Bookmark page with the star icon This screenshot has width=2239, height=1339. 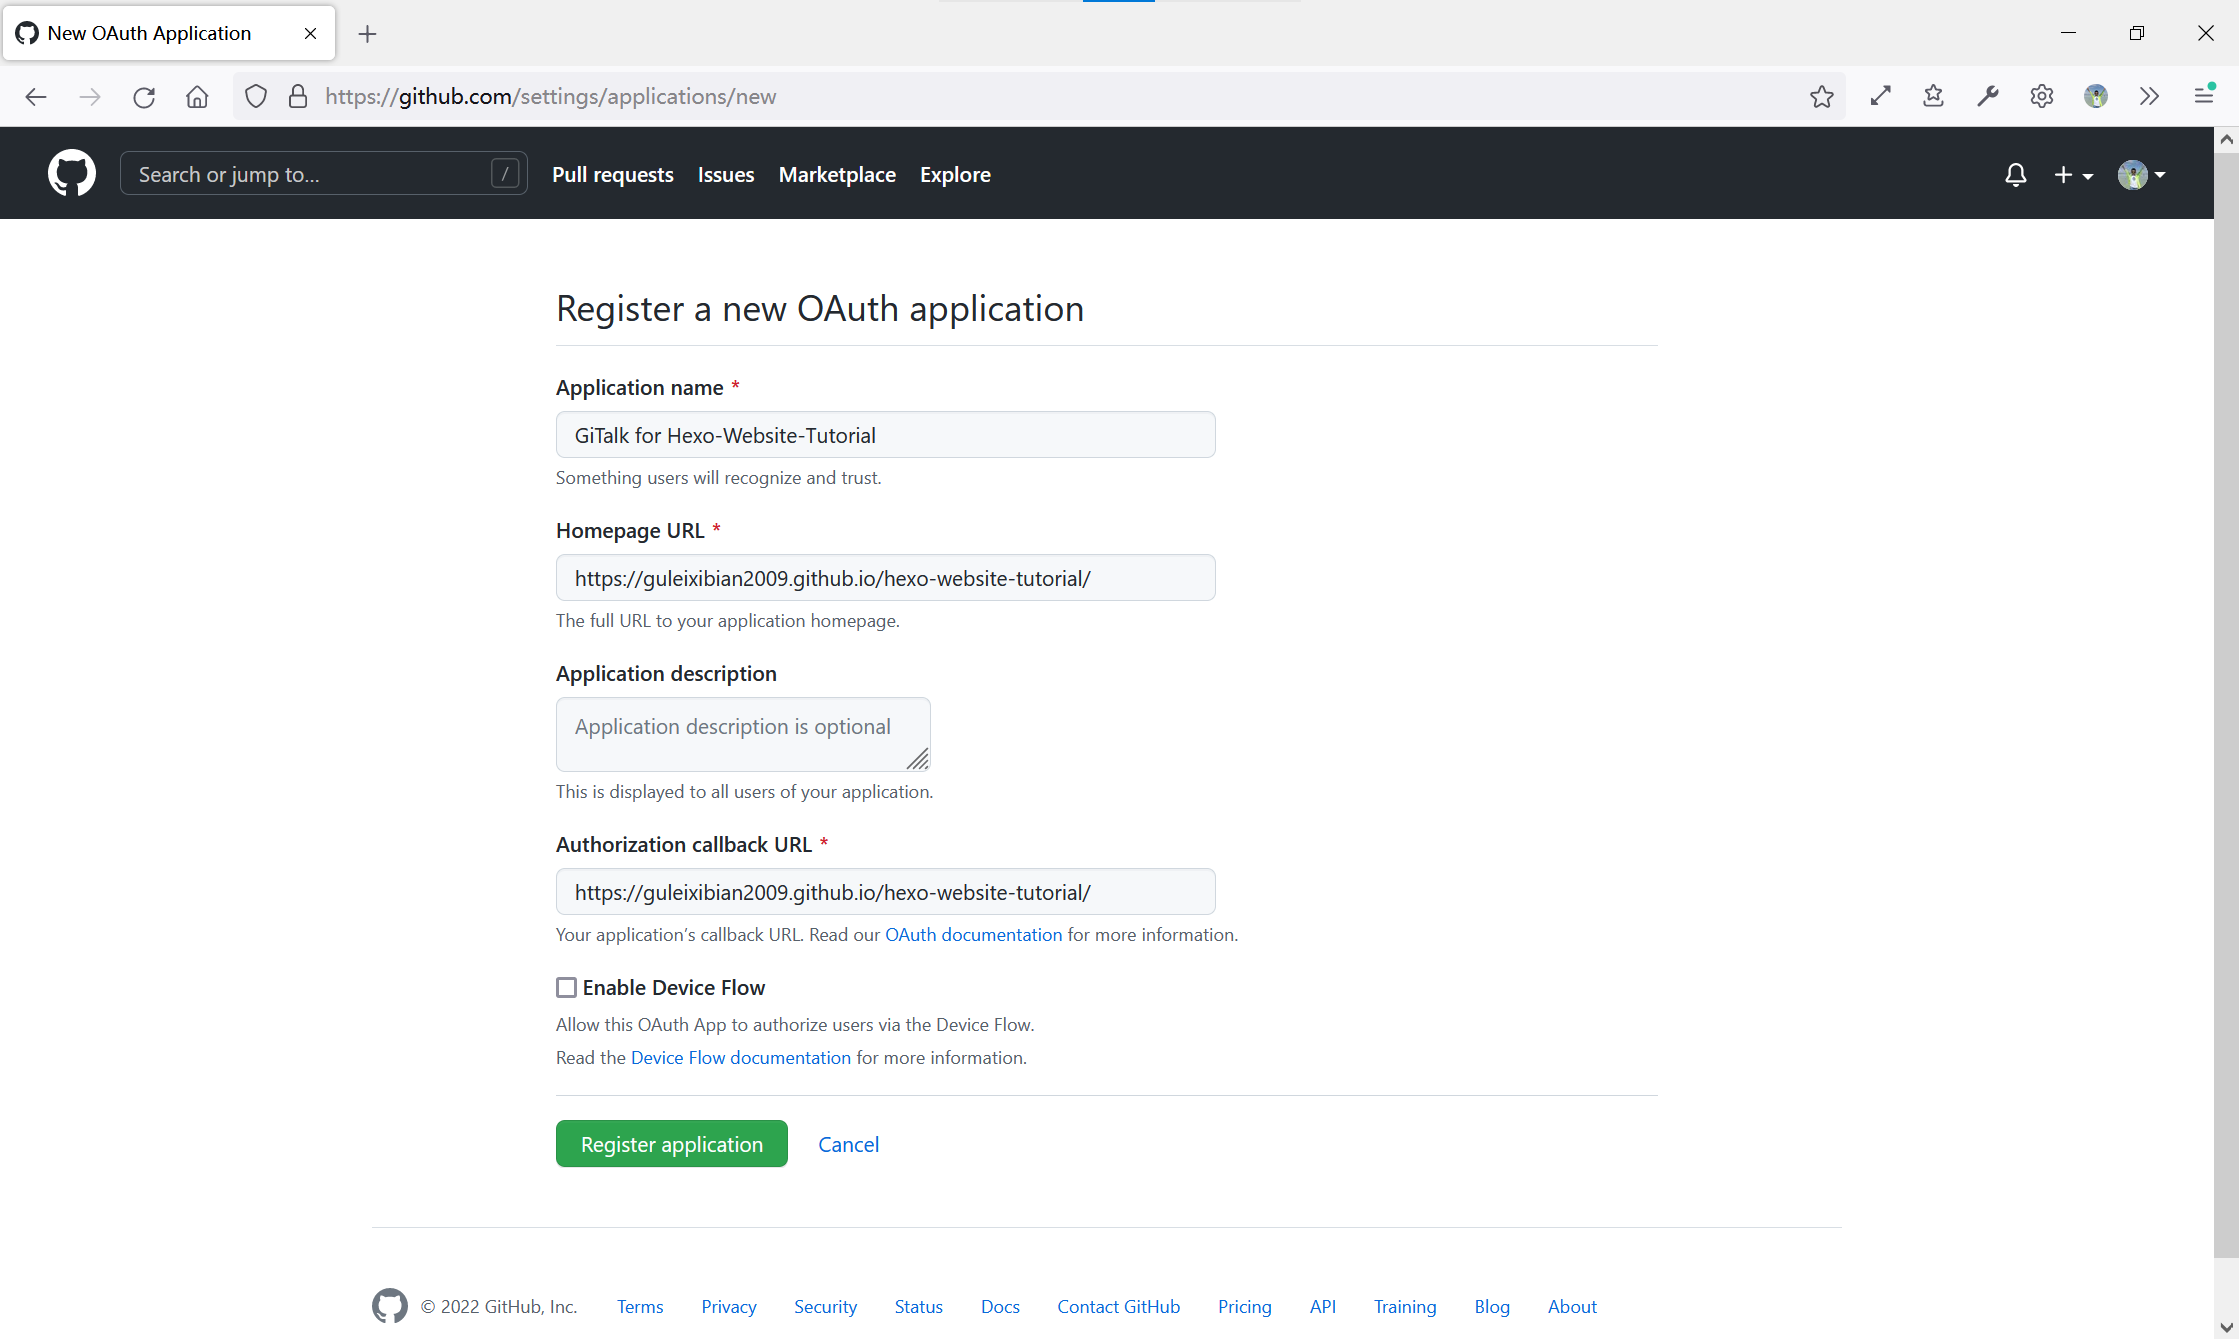(1821, 97)
